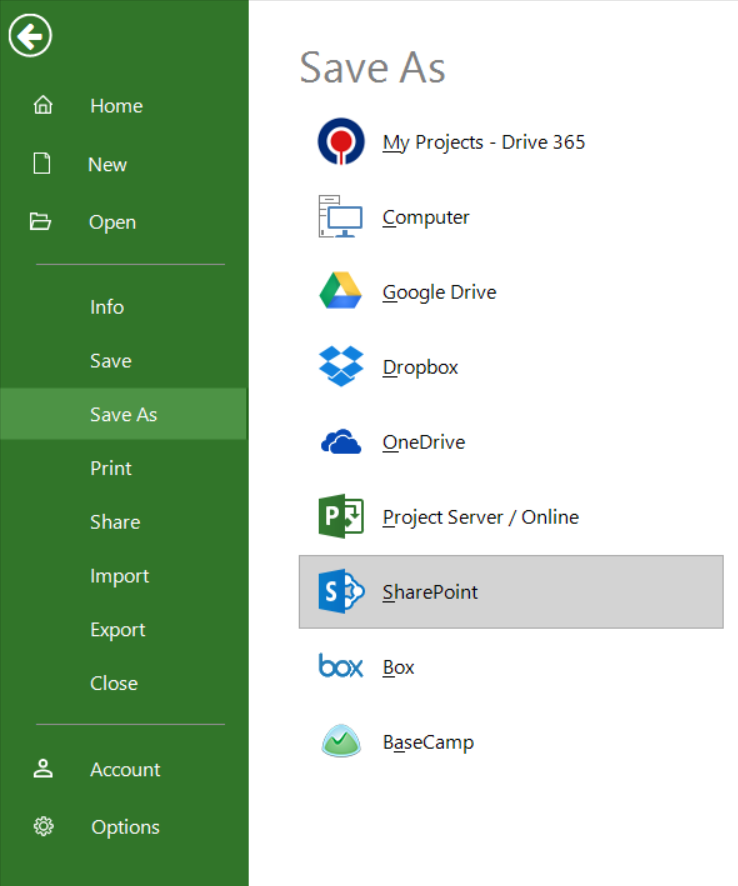Viewport: 738px width, 886px height.
Task: Go to Home in the sidebar
Action: click(x=116, y=106)
